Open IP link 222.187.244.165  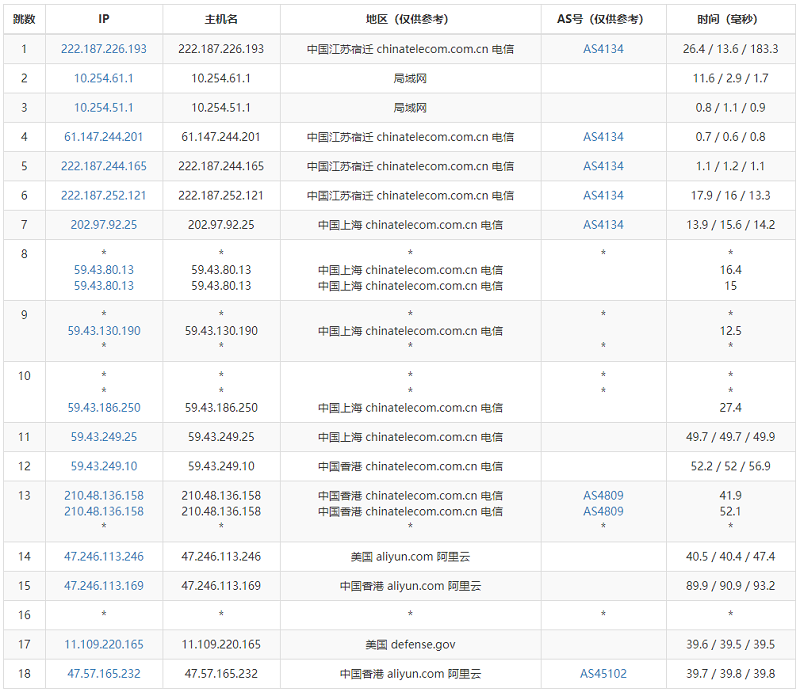[x=104, y=166]
